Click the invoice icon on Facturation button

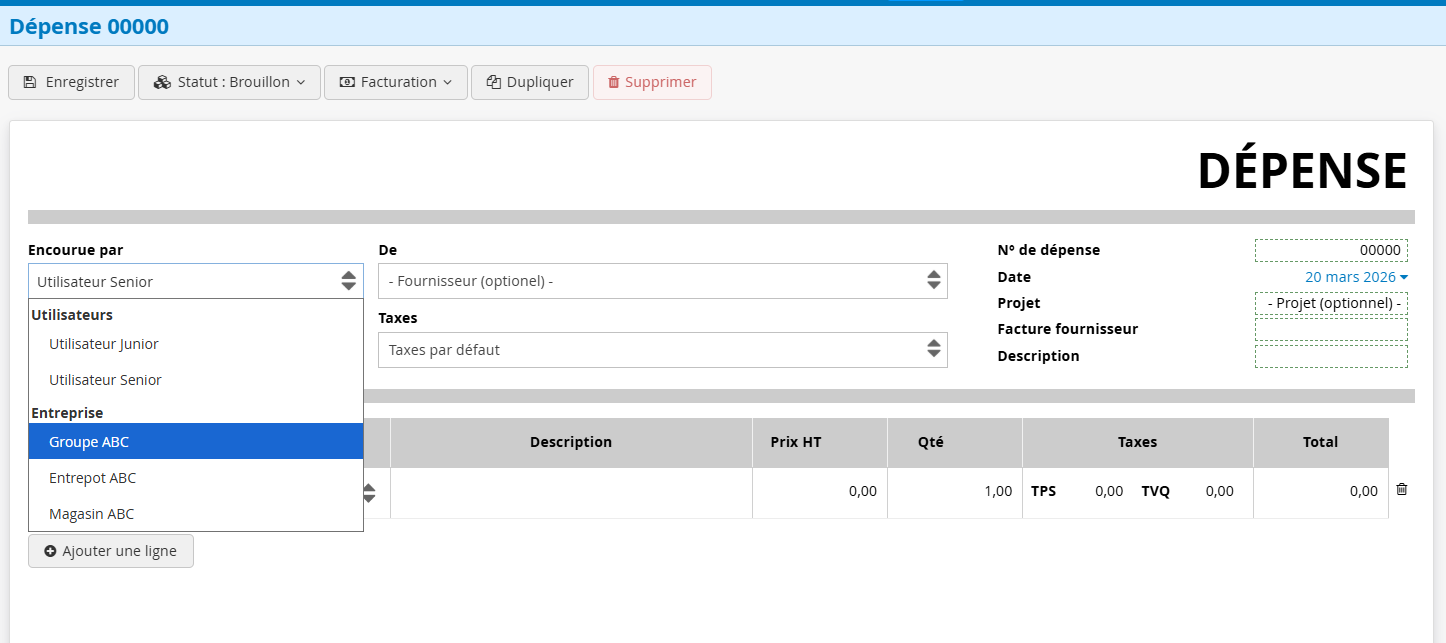pyautogui.click(x=347, y=82)
